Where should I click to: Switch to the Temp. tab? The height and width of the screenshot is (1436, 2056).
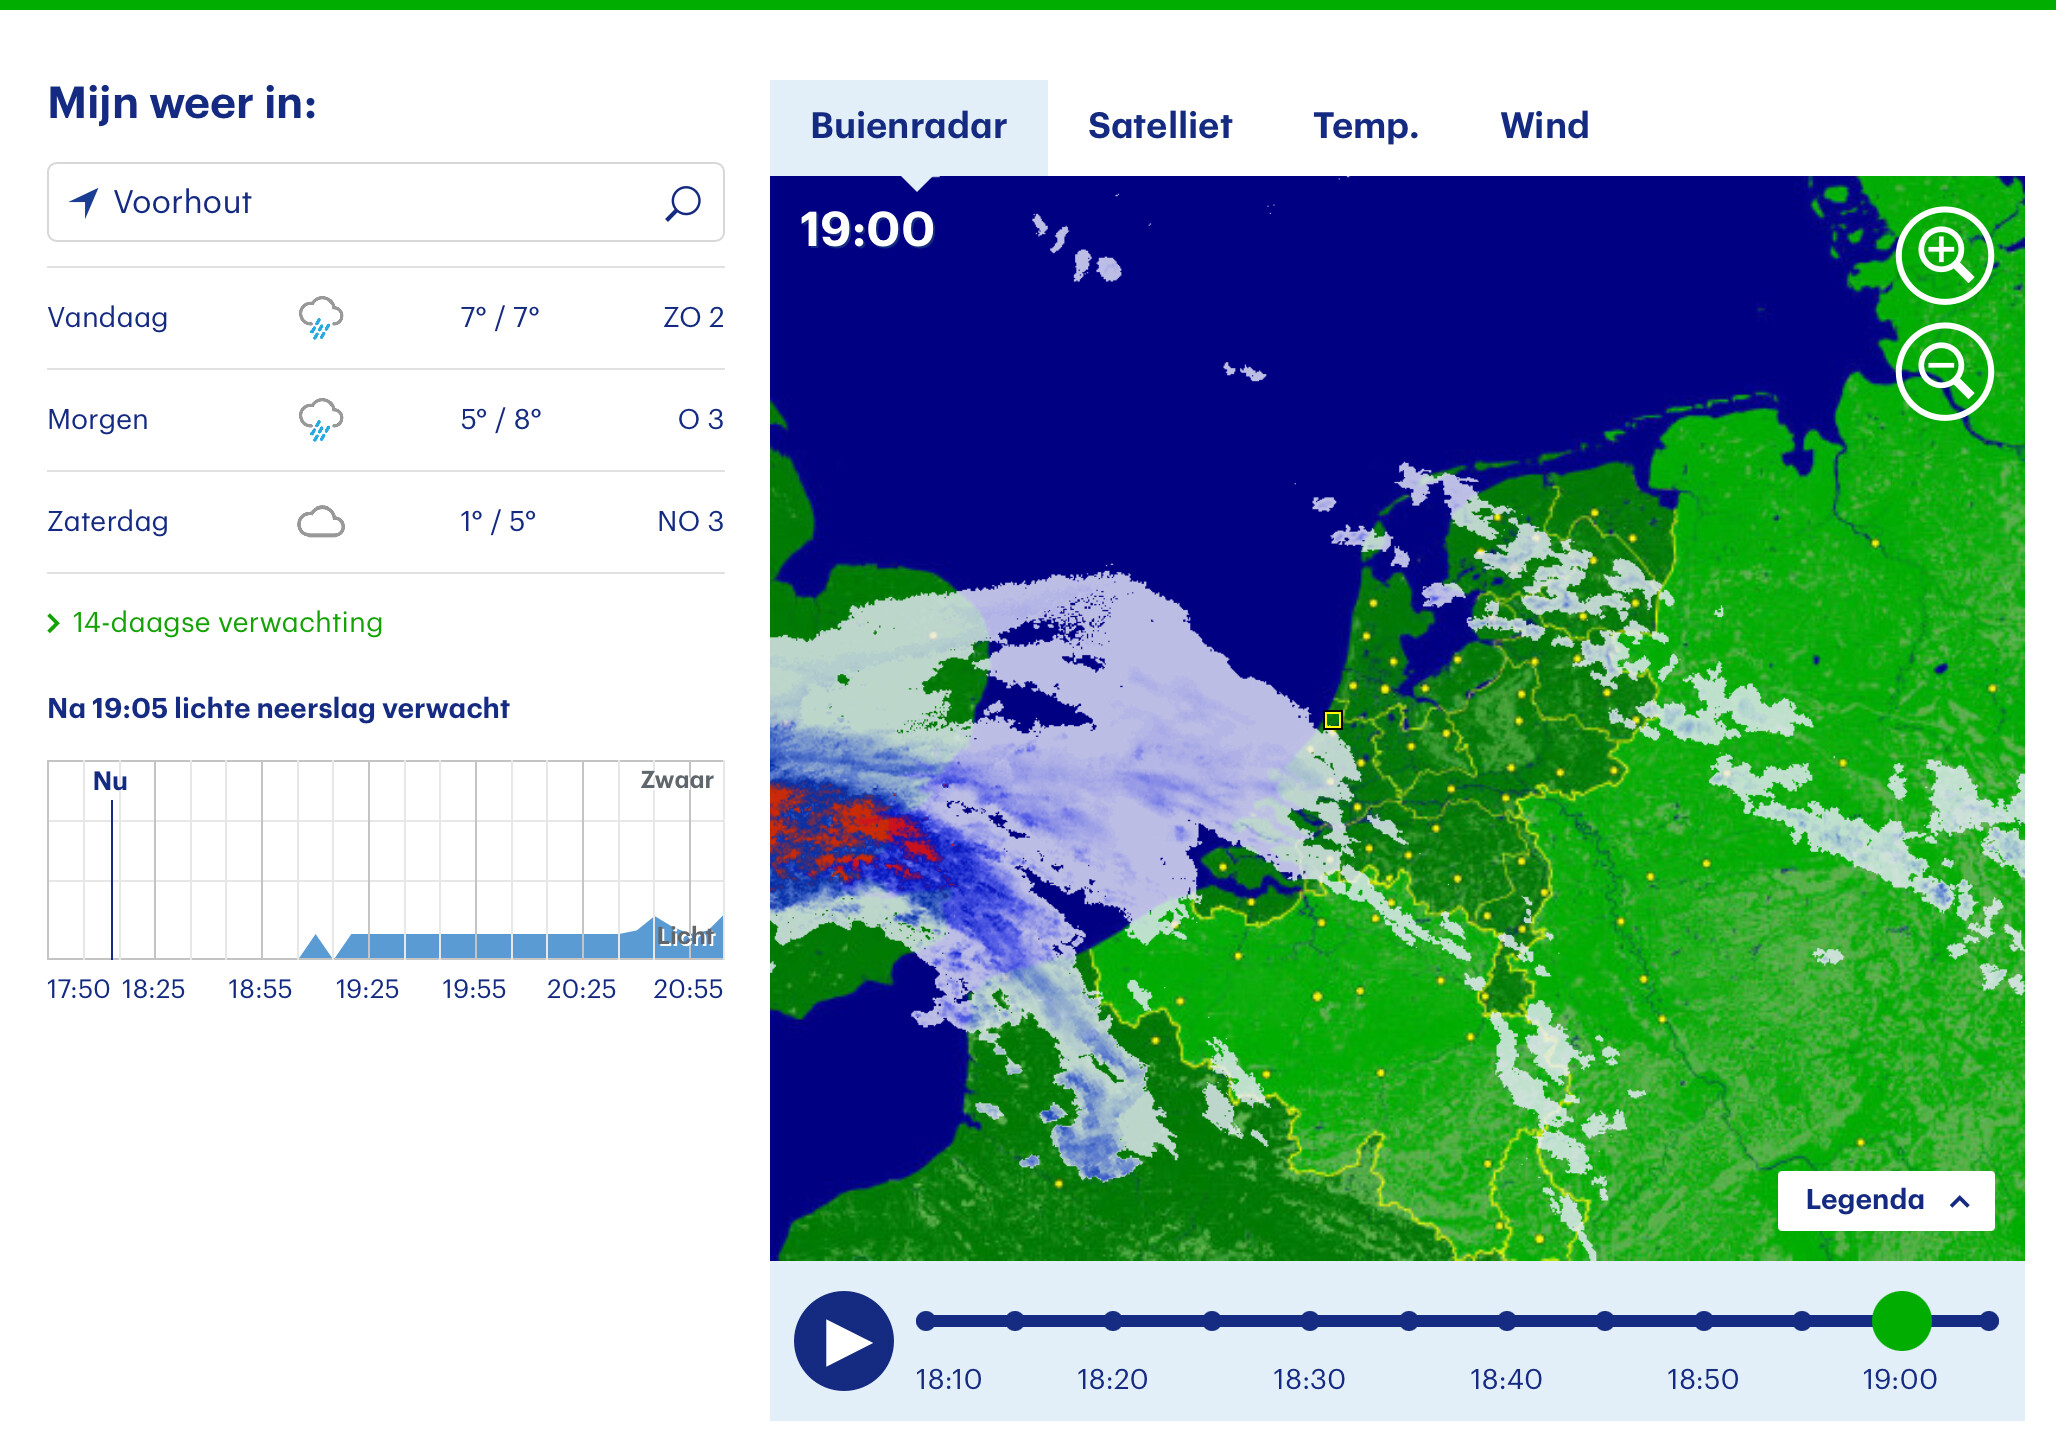(1366, 126)
